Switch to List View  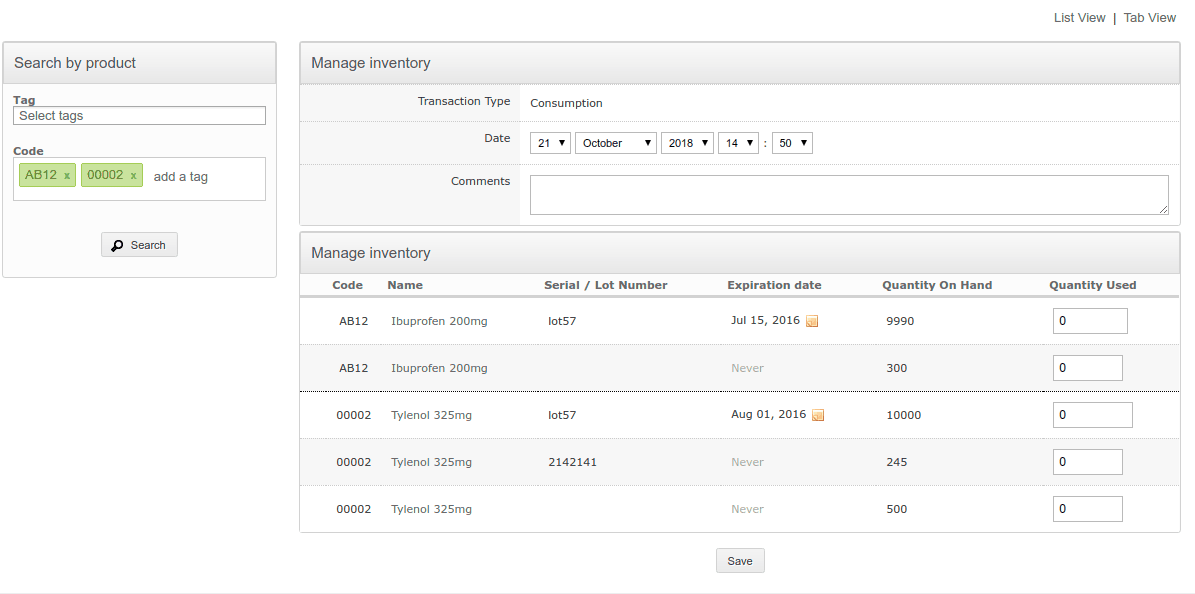pos(1079,18)
